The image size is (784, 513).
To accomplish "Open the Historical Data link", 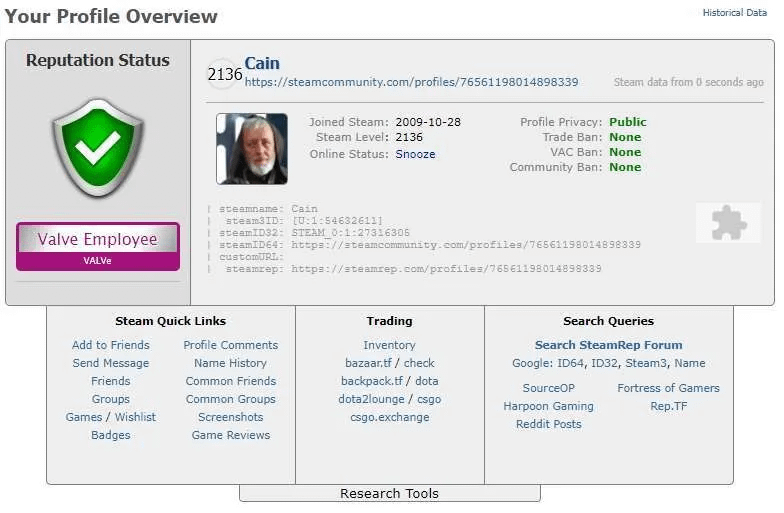I will click(735, 13).
